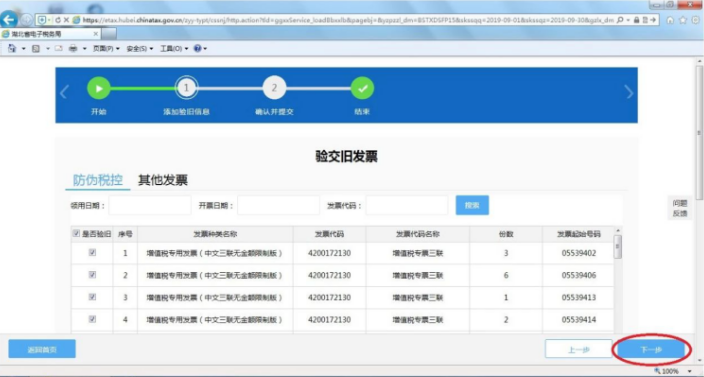Click the 发票代码 column header
The image size is (704, 377).
(x=330, y=234)
